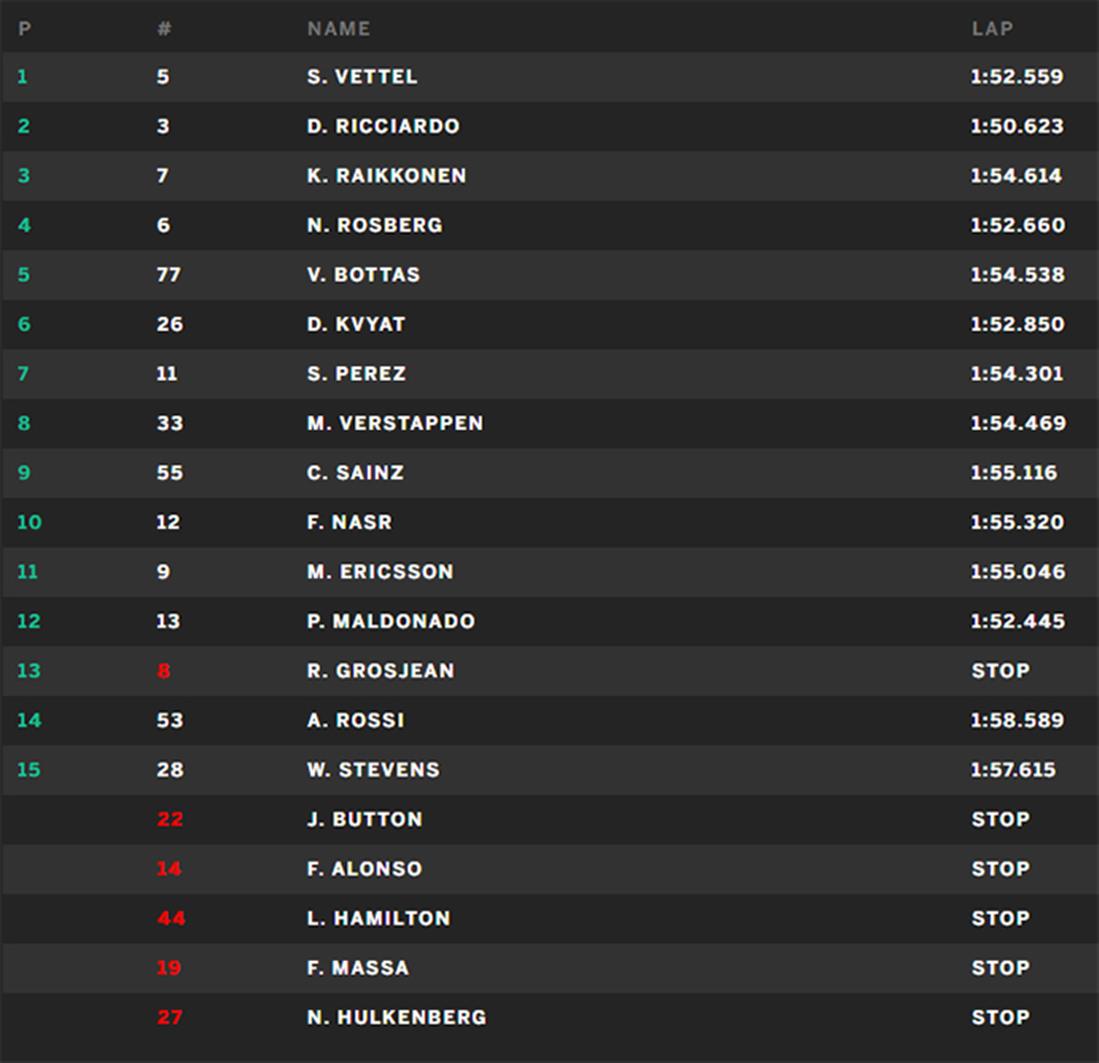This screenshot has width=1099, height=1063.
Task: Click STOP status for J. BUTTON
Action: (1000, 819)
